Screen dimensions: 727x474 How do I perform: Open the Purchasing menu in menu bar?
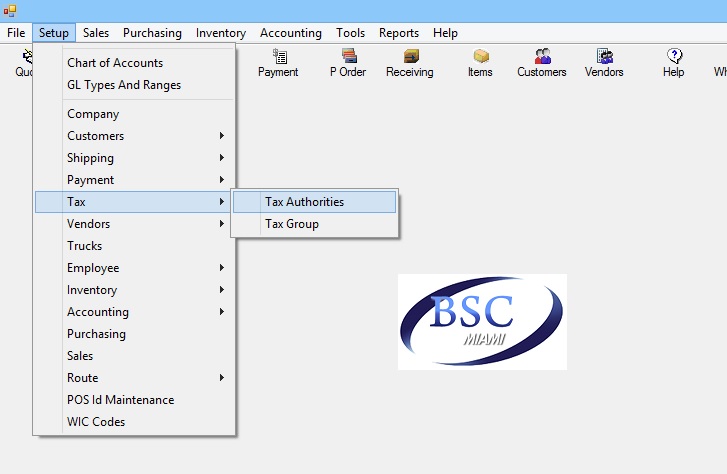pos(152,33)
